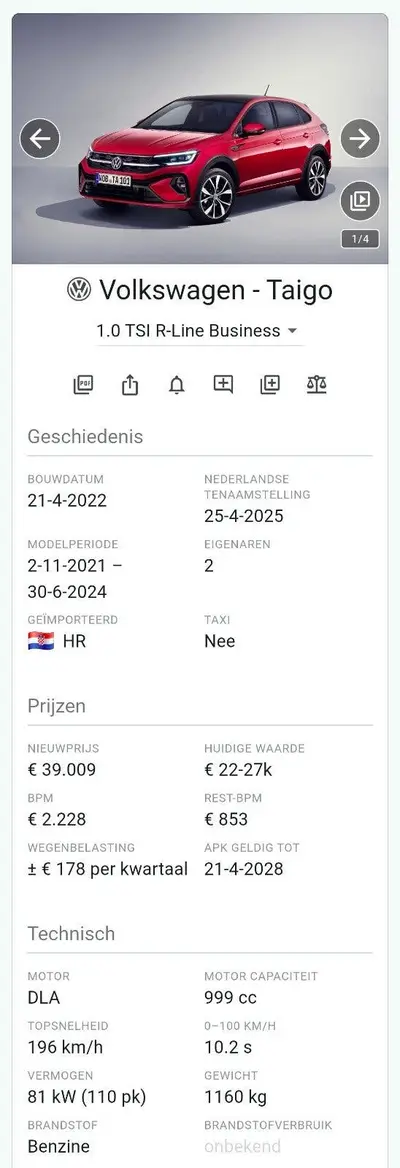Open the photo slideshow play icon
This screenshot has height=1168, width=400.
[360, 200]
